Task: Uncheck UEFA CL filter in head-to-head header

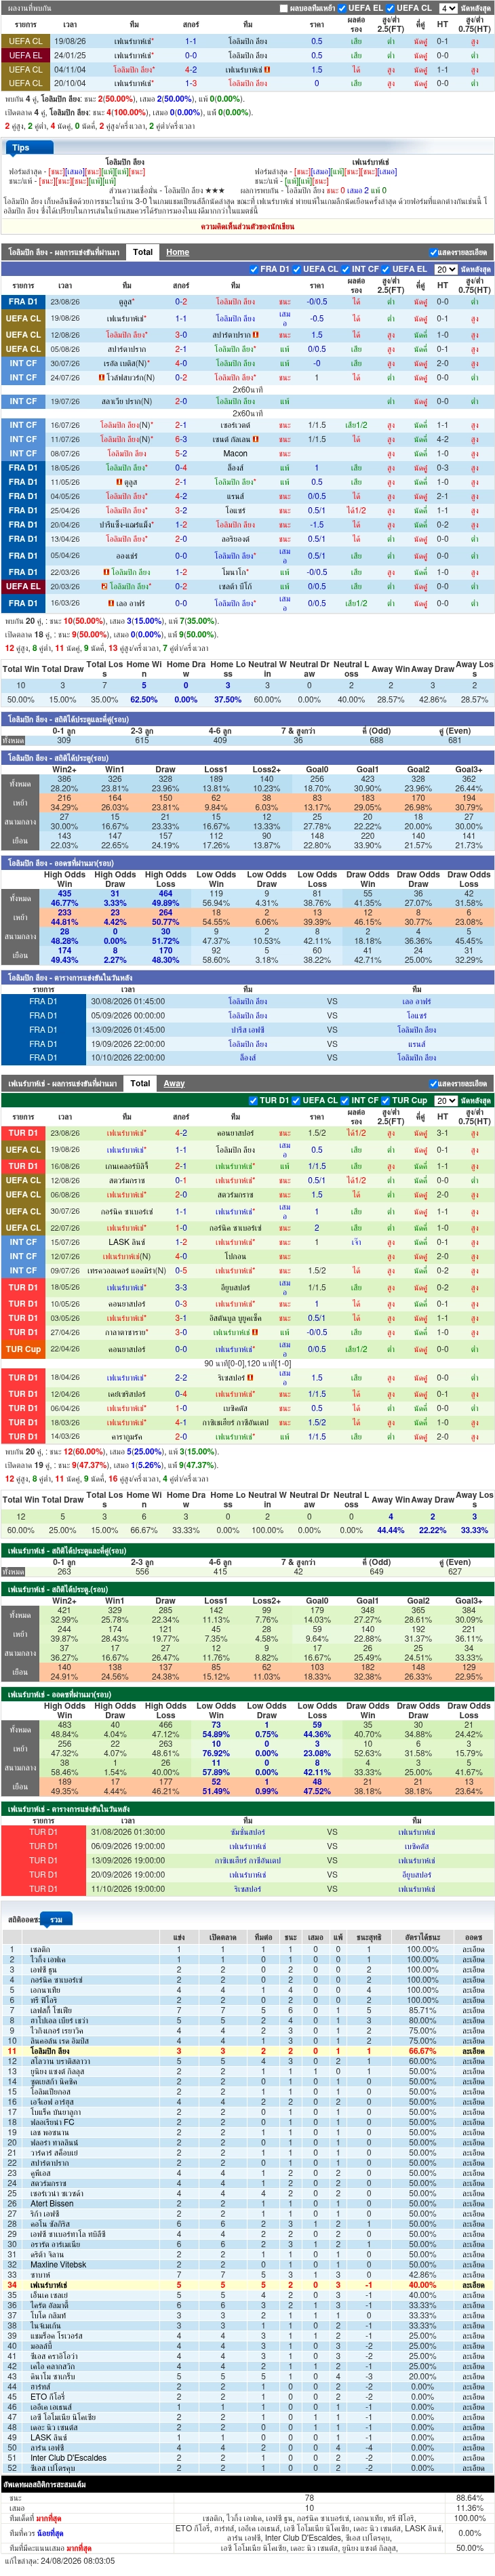Action: point(391,8)
